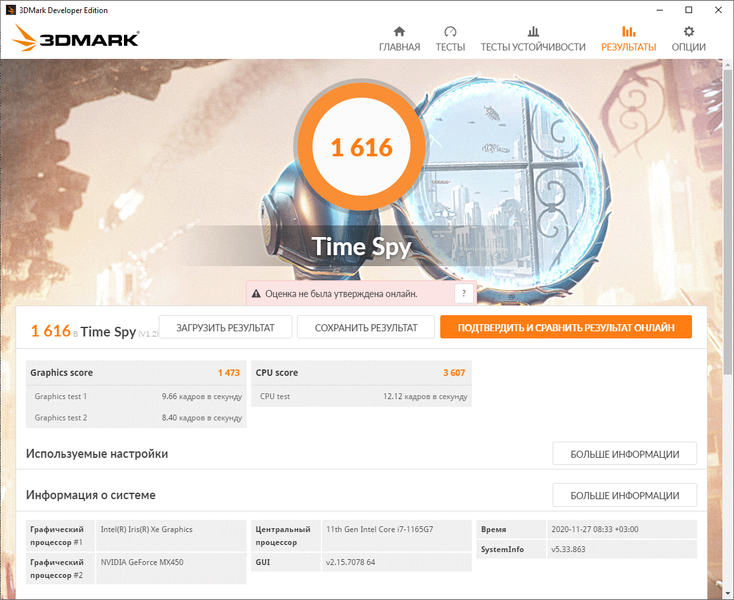734x600 pixels.
Task: Click the 3DMark title bar app icon
Action: (10, 10)
